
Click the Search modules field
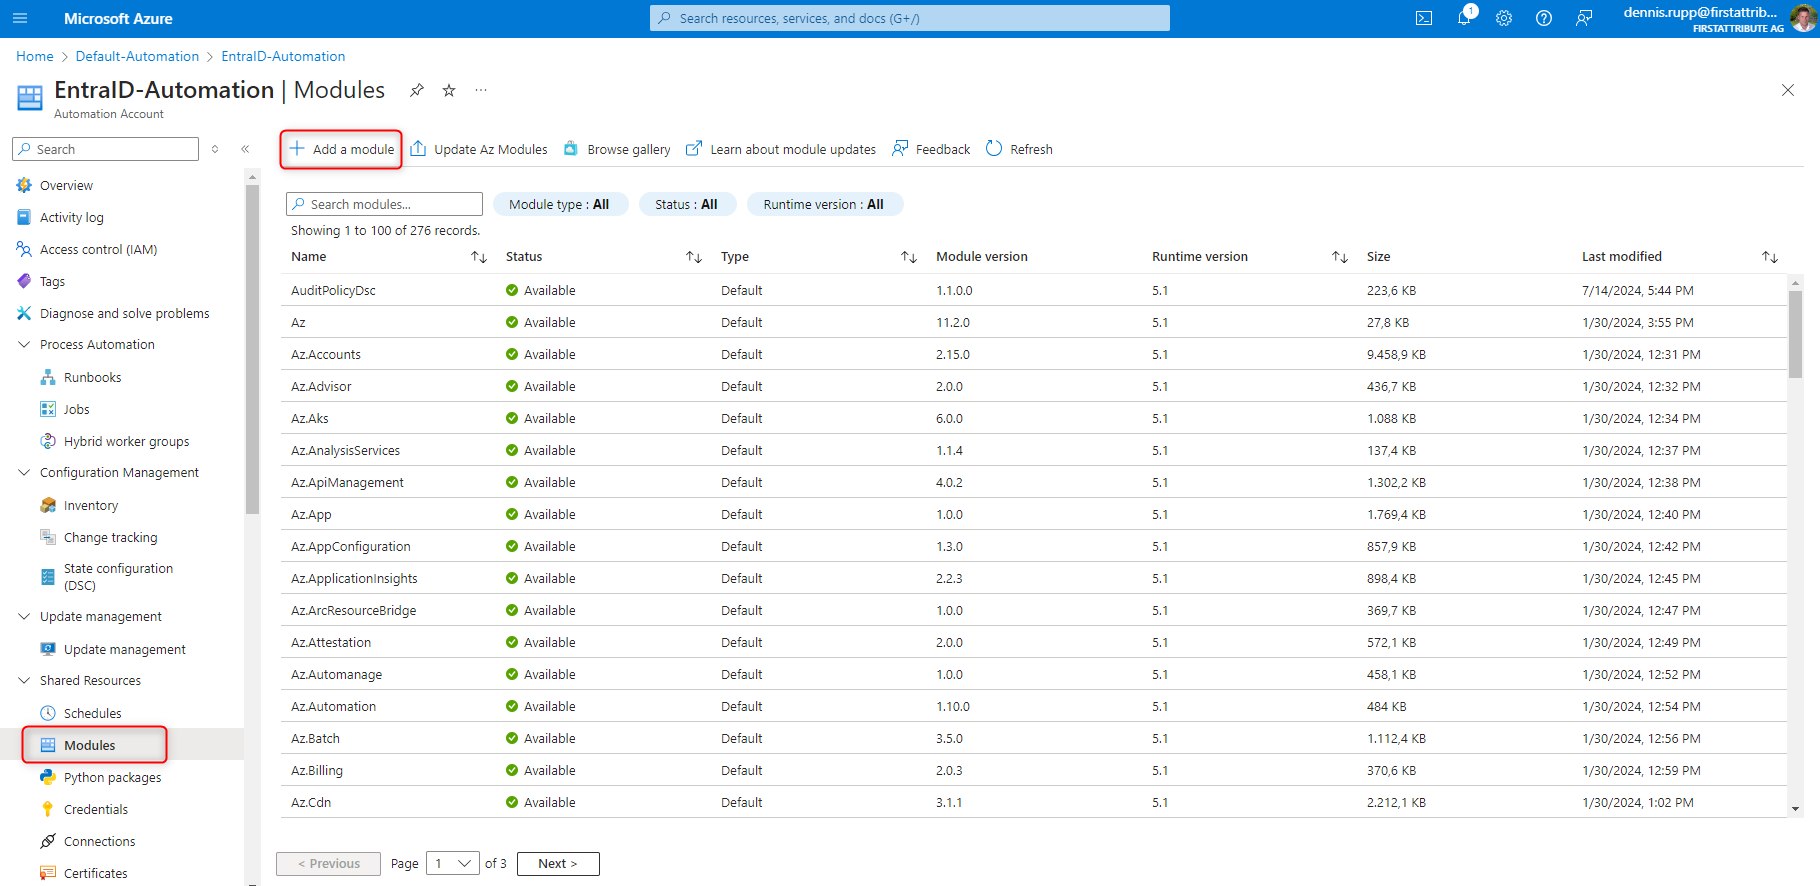click(x=384, y=204)
